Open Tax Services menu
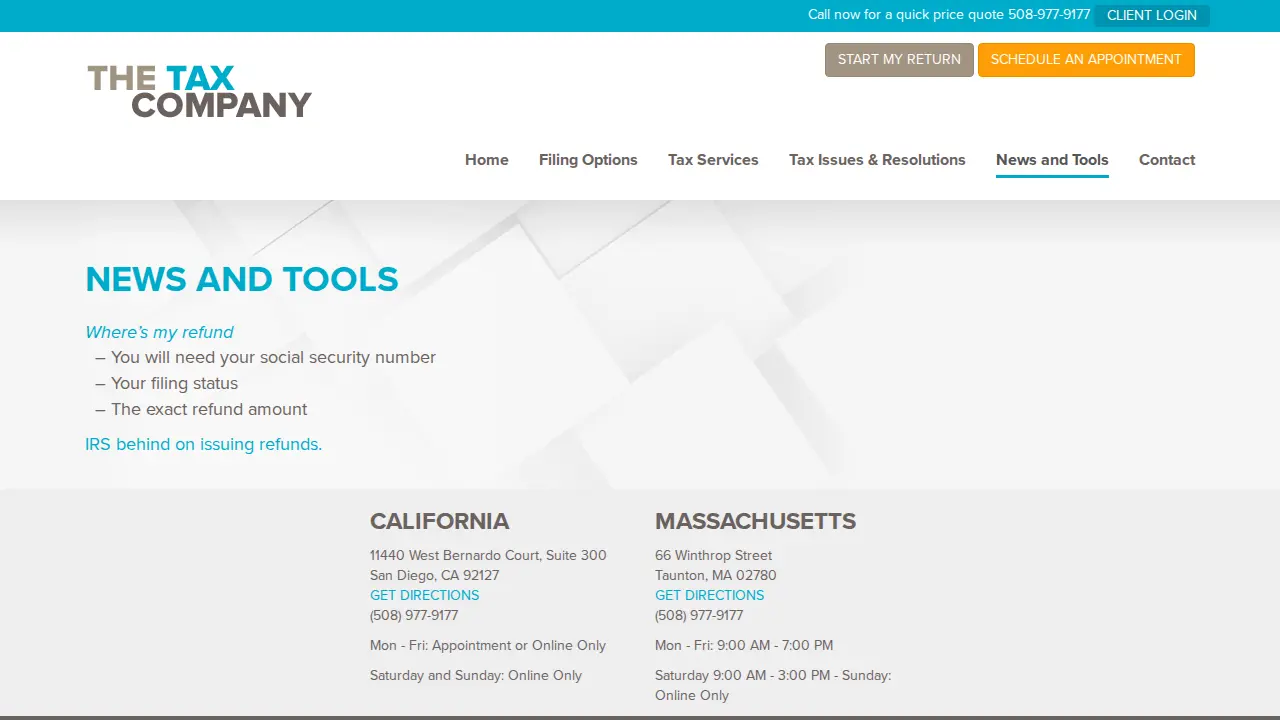The width and height of the screenshot is (1280, 720). (713, 160)
